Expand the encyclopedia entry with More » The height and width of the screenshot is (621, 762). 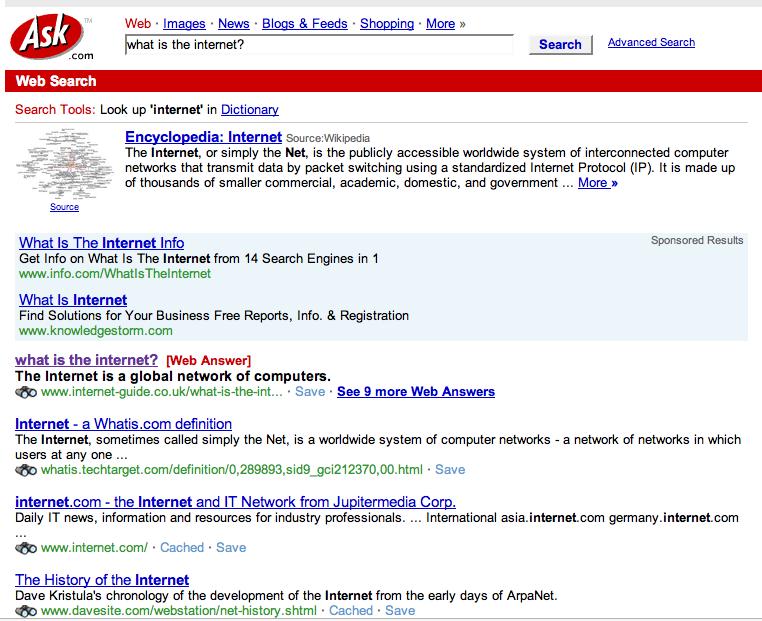tap(597, 183)
